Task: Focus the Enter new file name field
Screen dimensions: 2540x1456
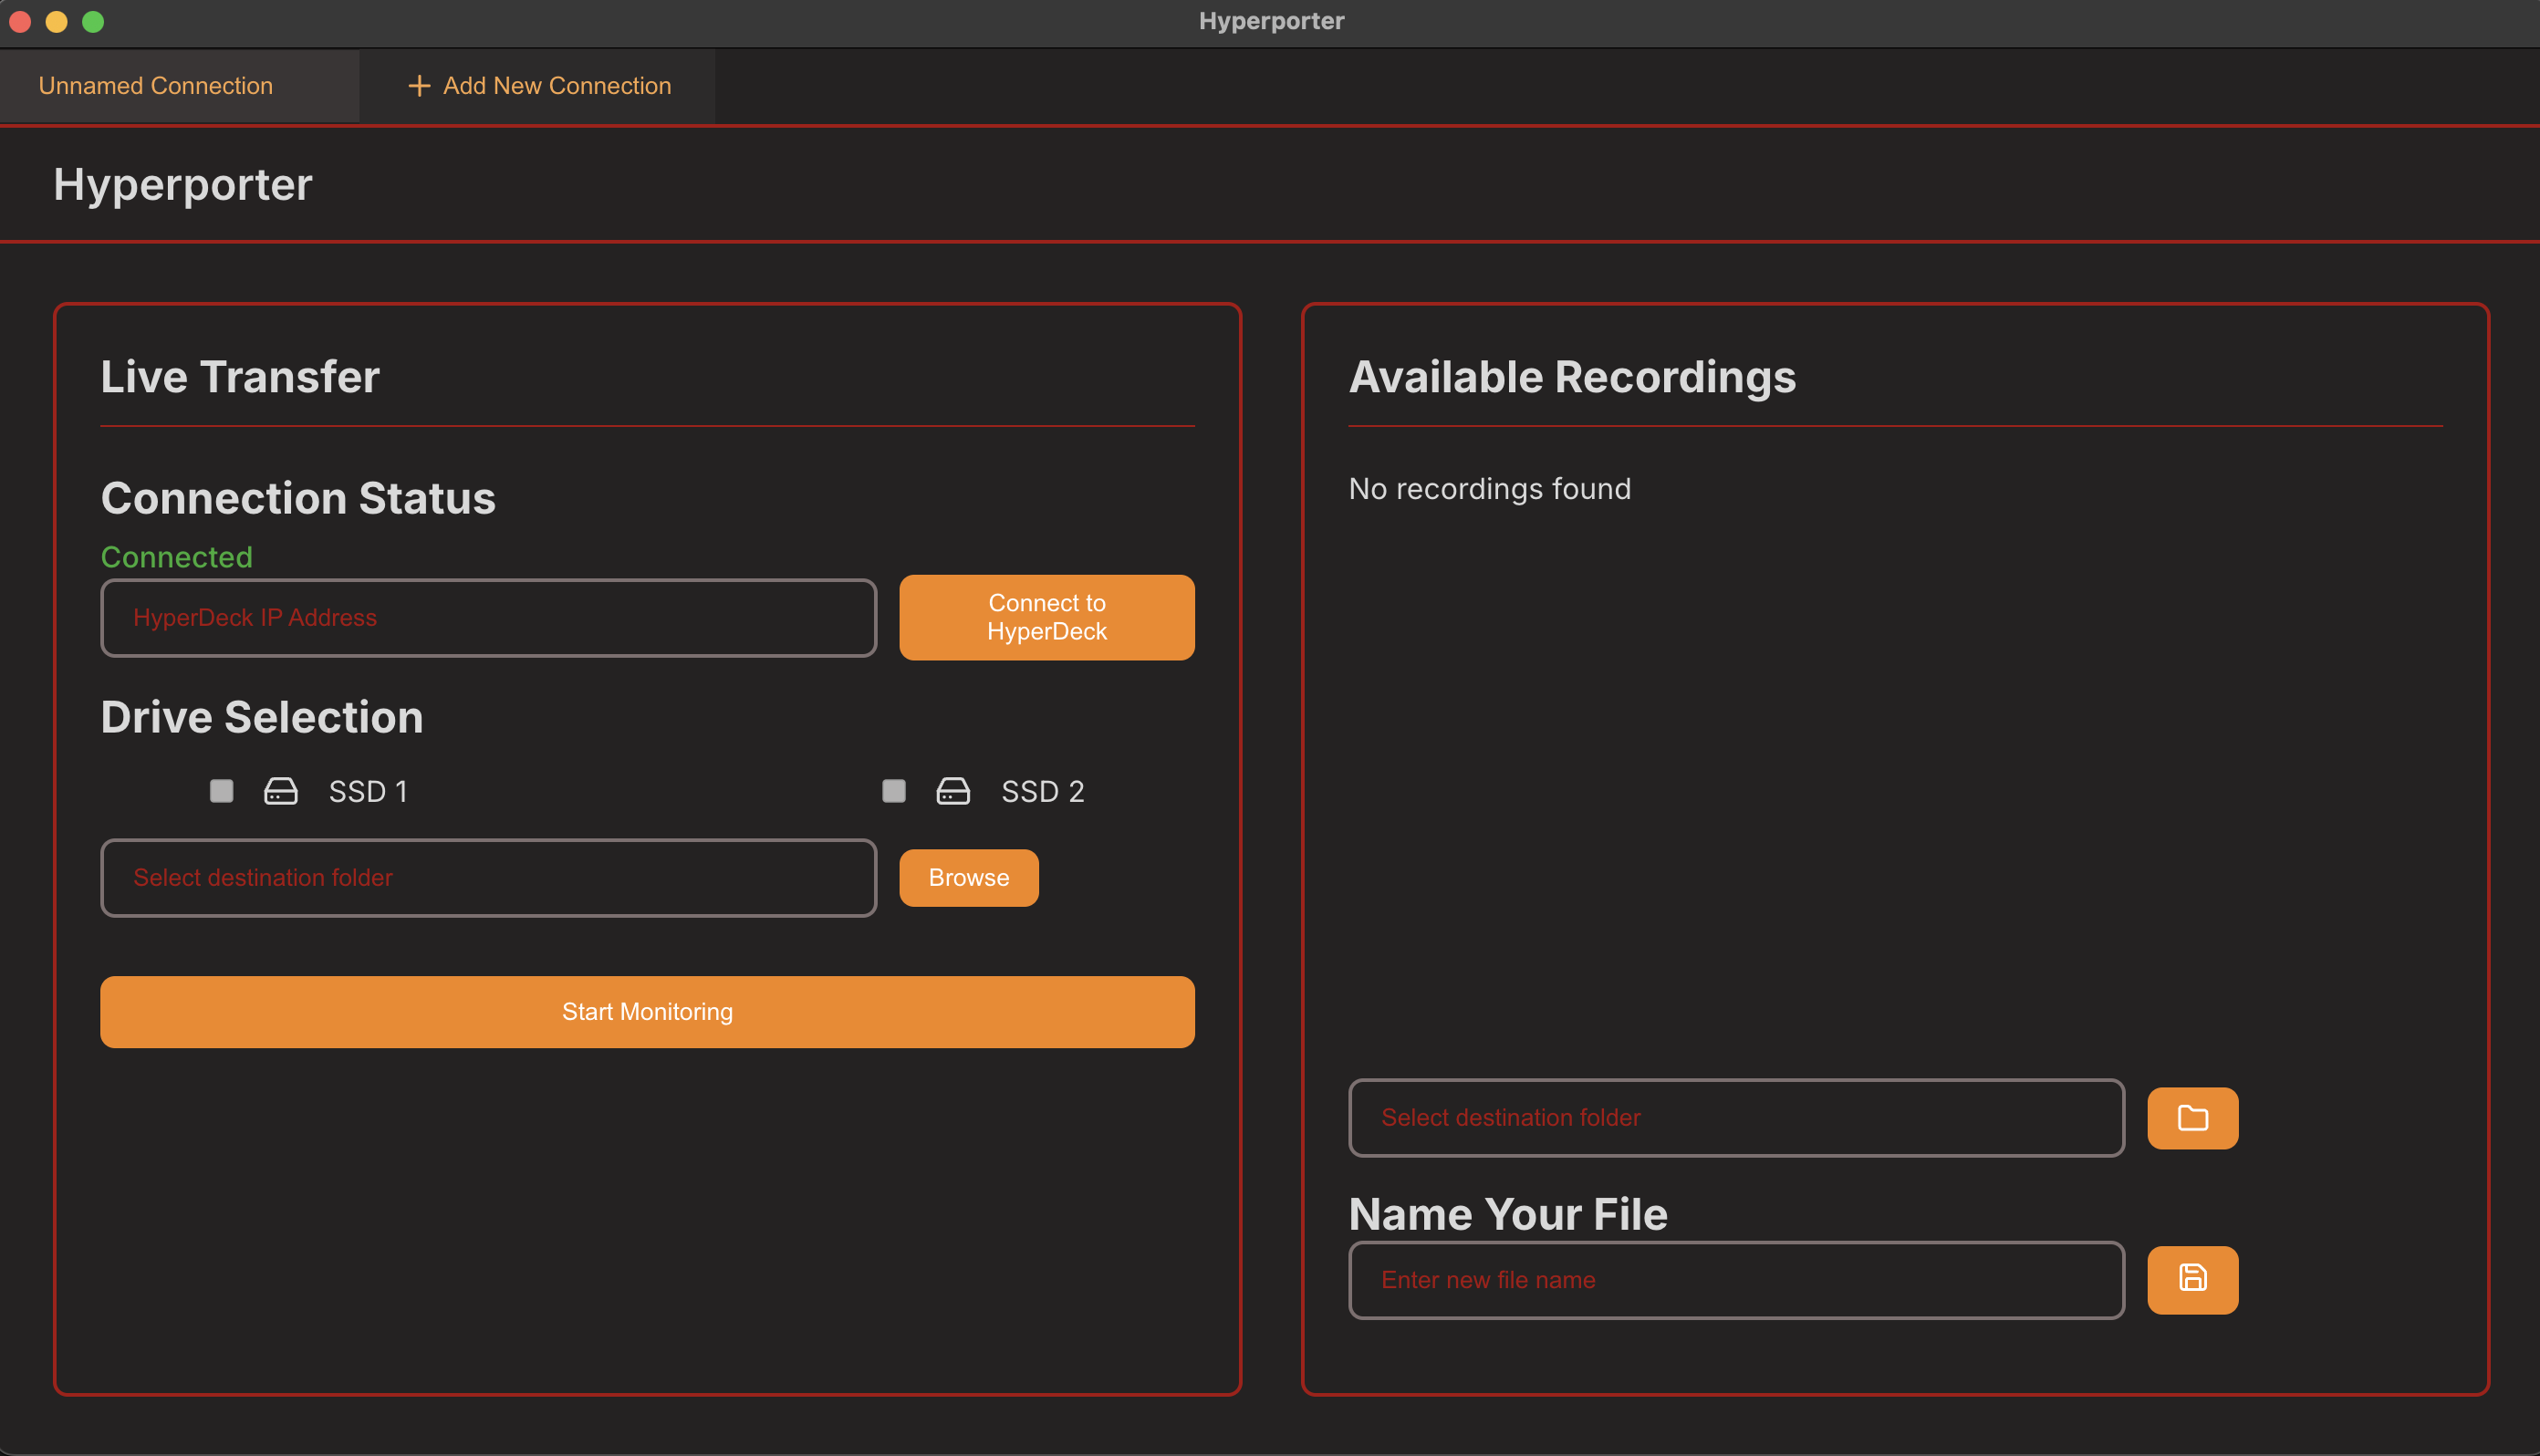Action: [1736, 1280]
